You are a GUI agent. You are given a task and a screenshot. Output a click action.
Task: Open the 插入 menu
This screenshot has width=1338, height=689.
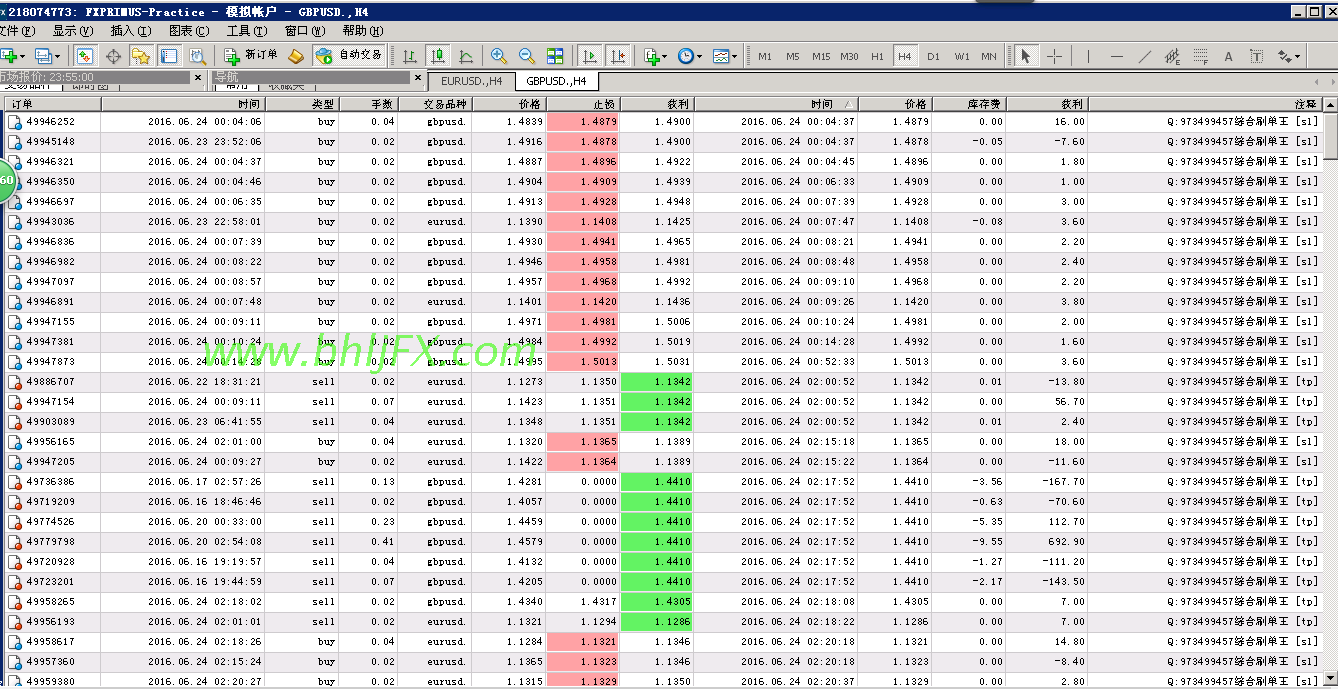(x=130, y=31)
